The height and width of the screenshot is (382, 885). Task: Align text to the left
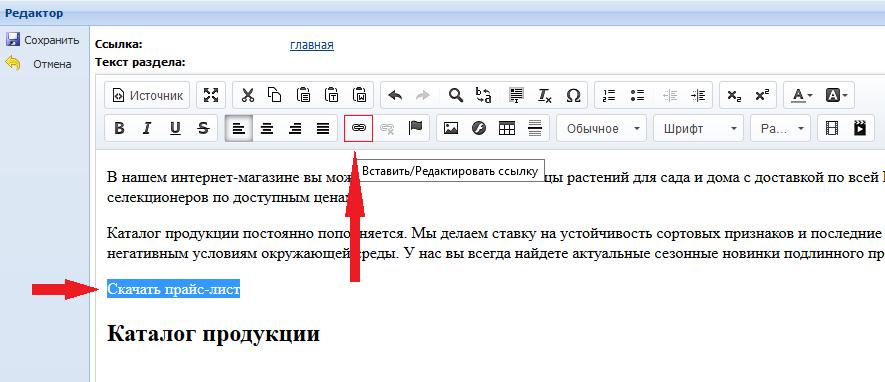tap(239, 129)
